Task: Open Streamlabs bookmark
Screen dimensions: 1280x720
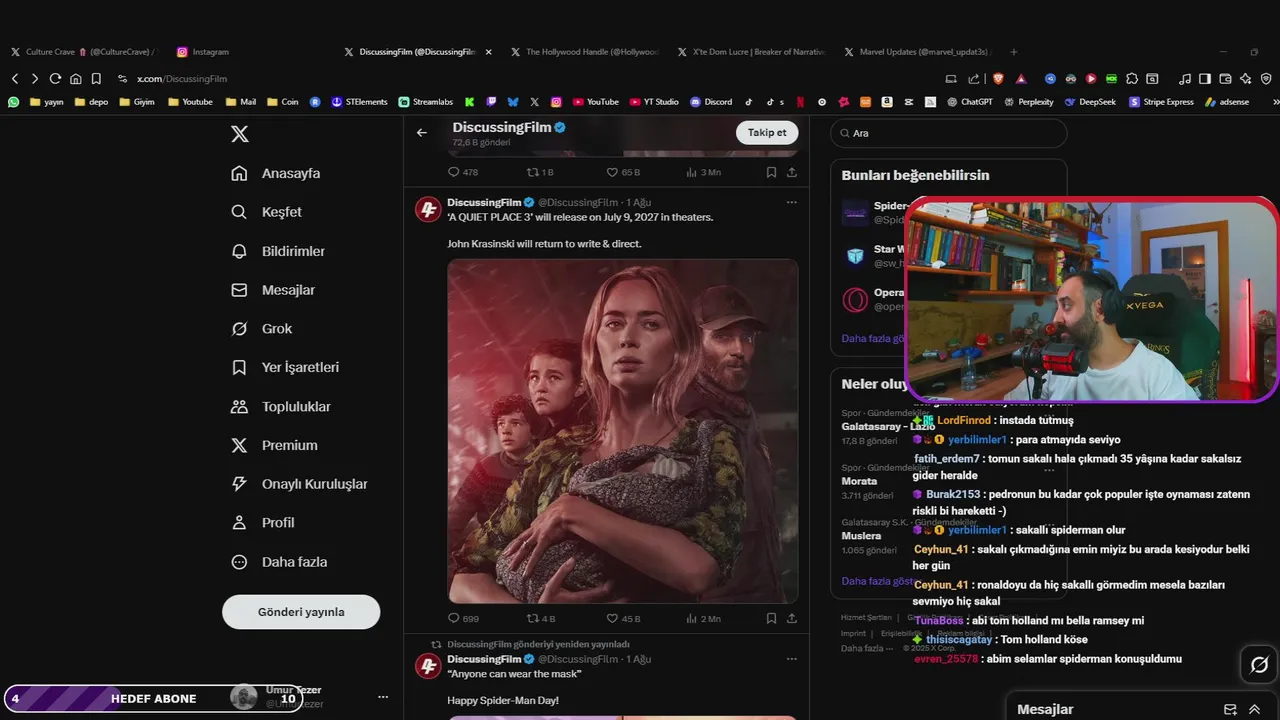Action: click(426, 102)
